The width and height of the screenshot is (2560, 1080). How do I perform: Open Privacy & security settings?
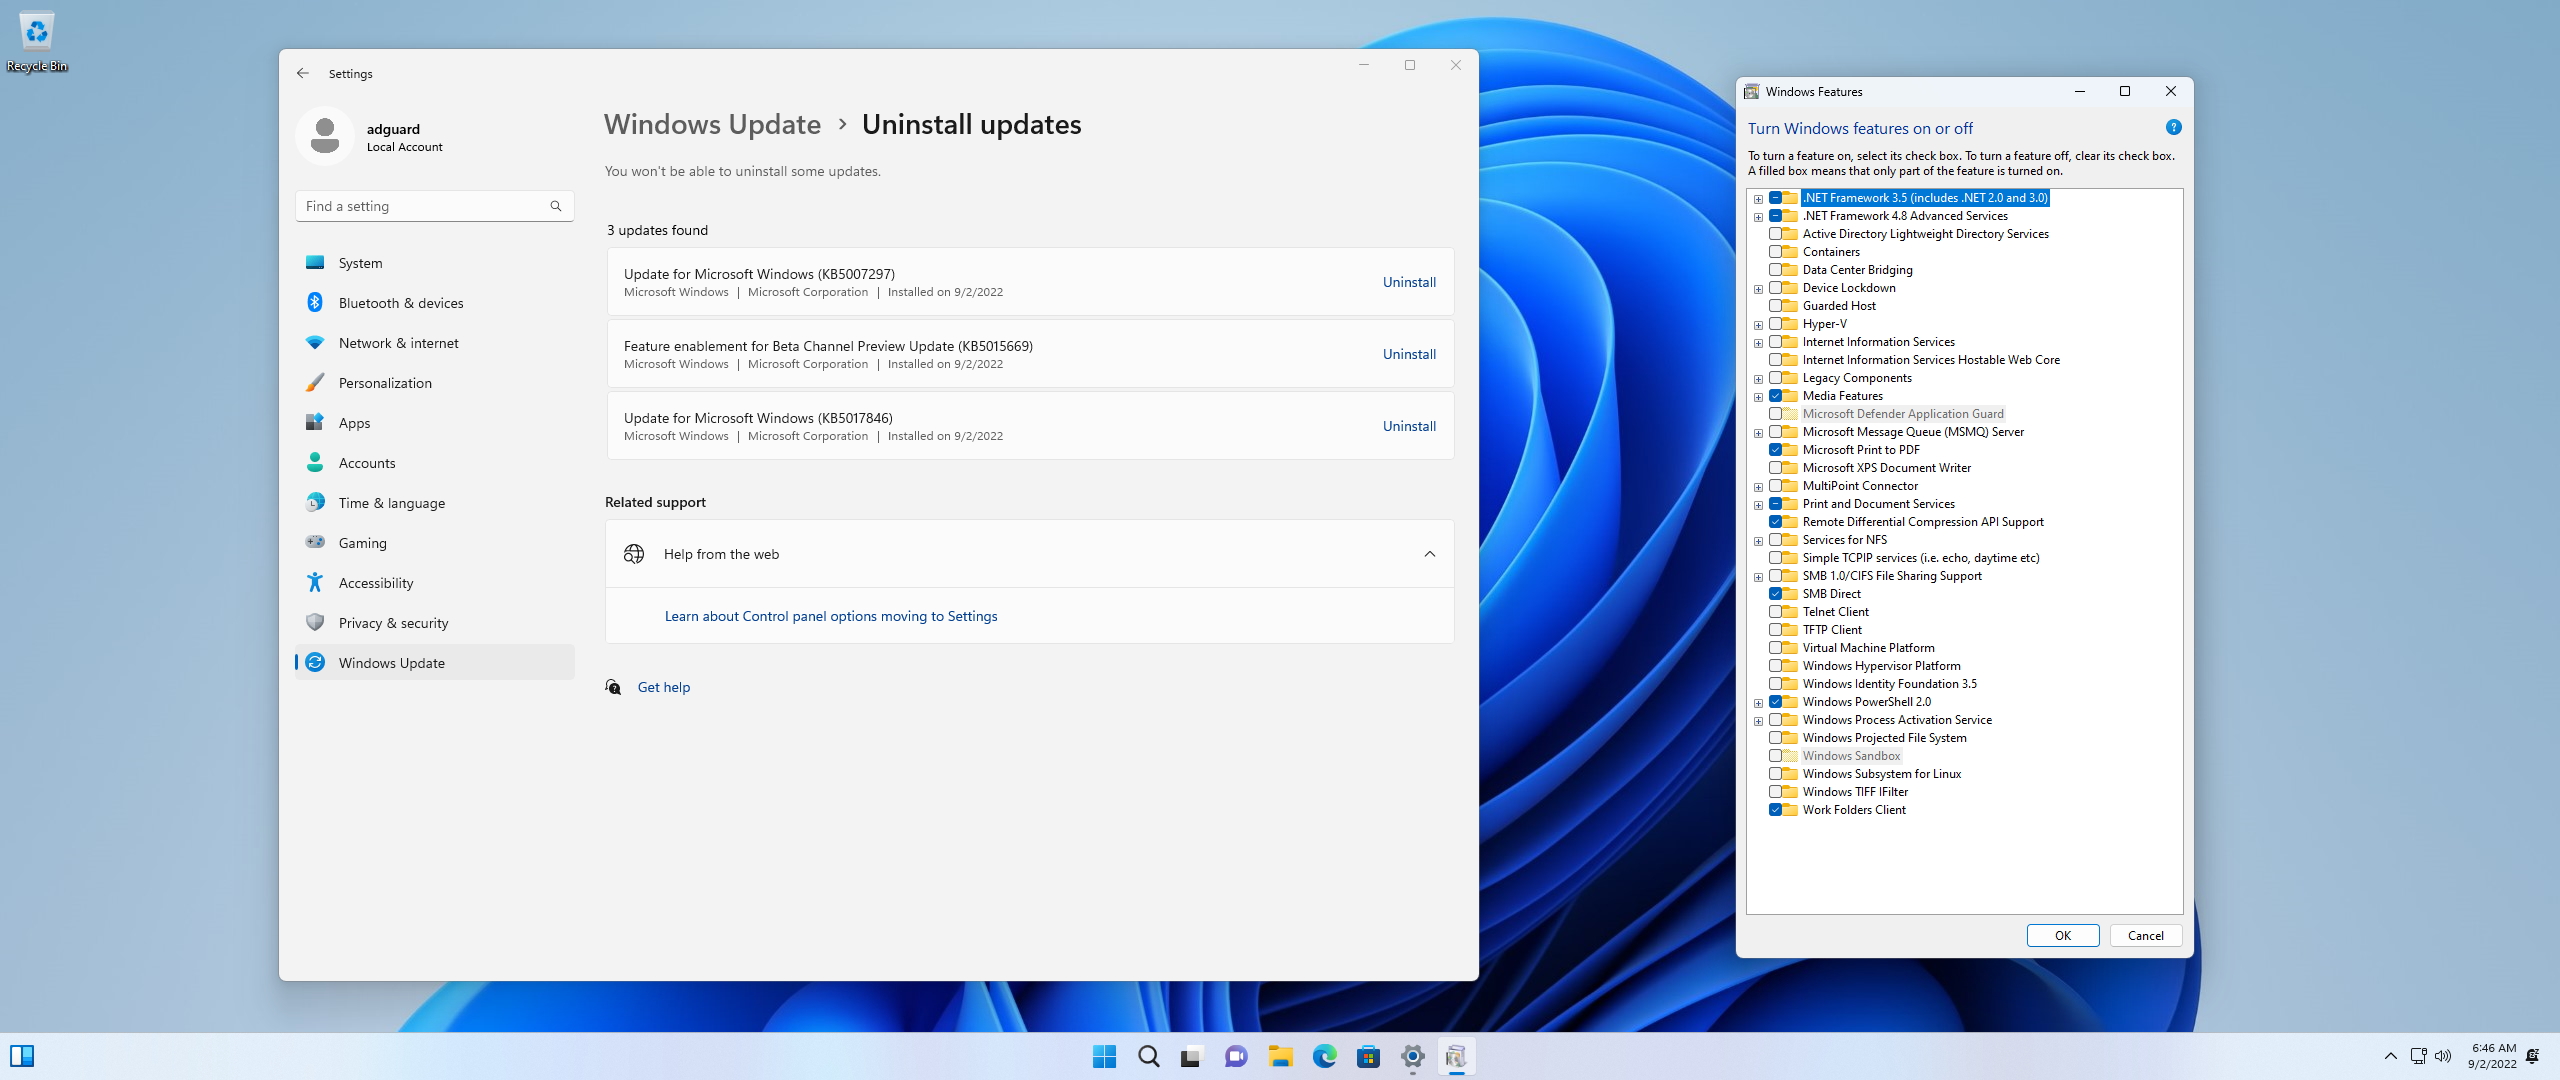pyautogui.click(x=435, y=623)
